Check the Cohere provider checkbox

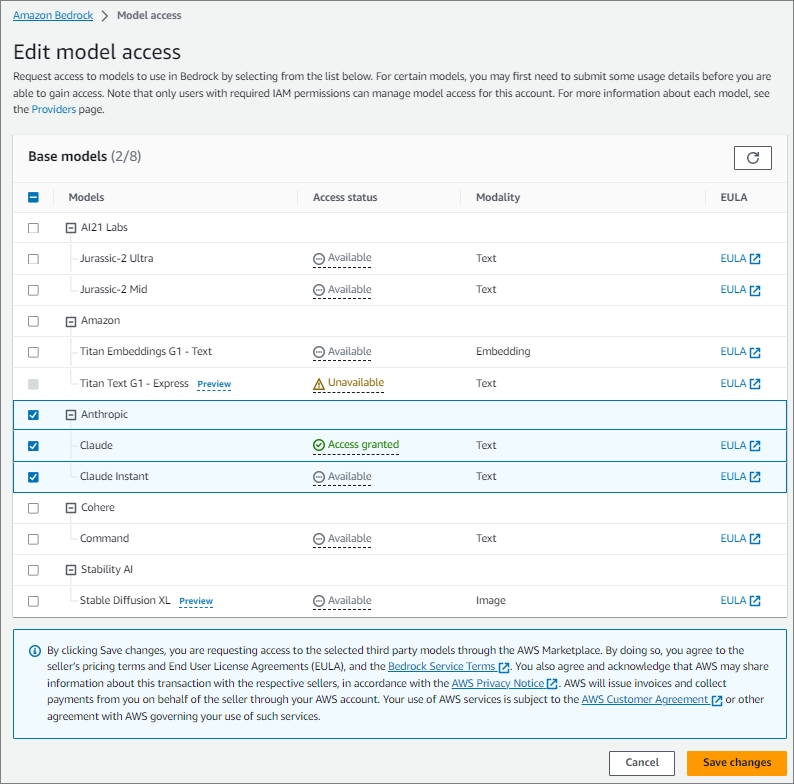pos(33,508)
